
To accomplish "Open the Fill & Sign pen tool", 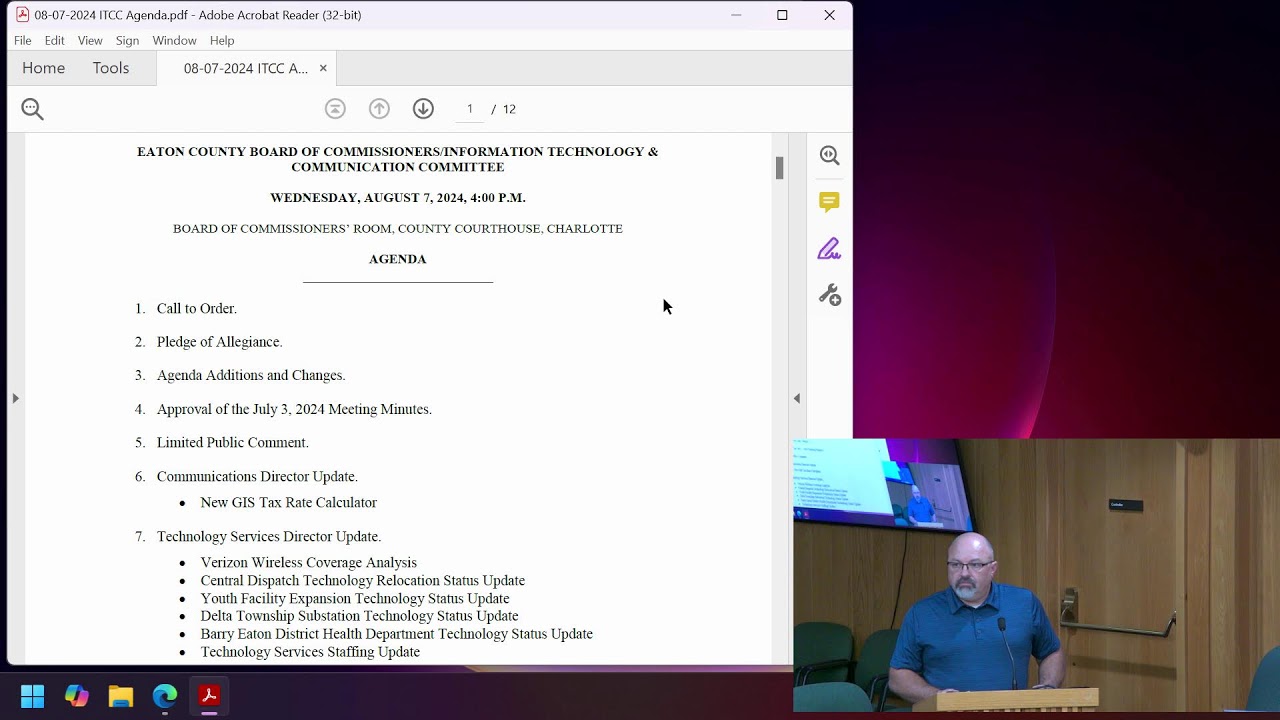I will coord(829,249).
